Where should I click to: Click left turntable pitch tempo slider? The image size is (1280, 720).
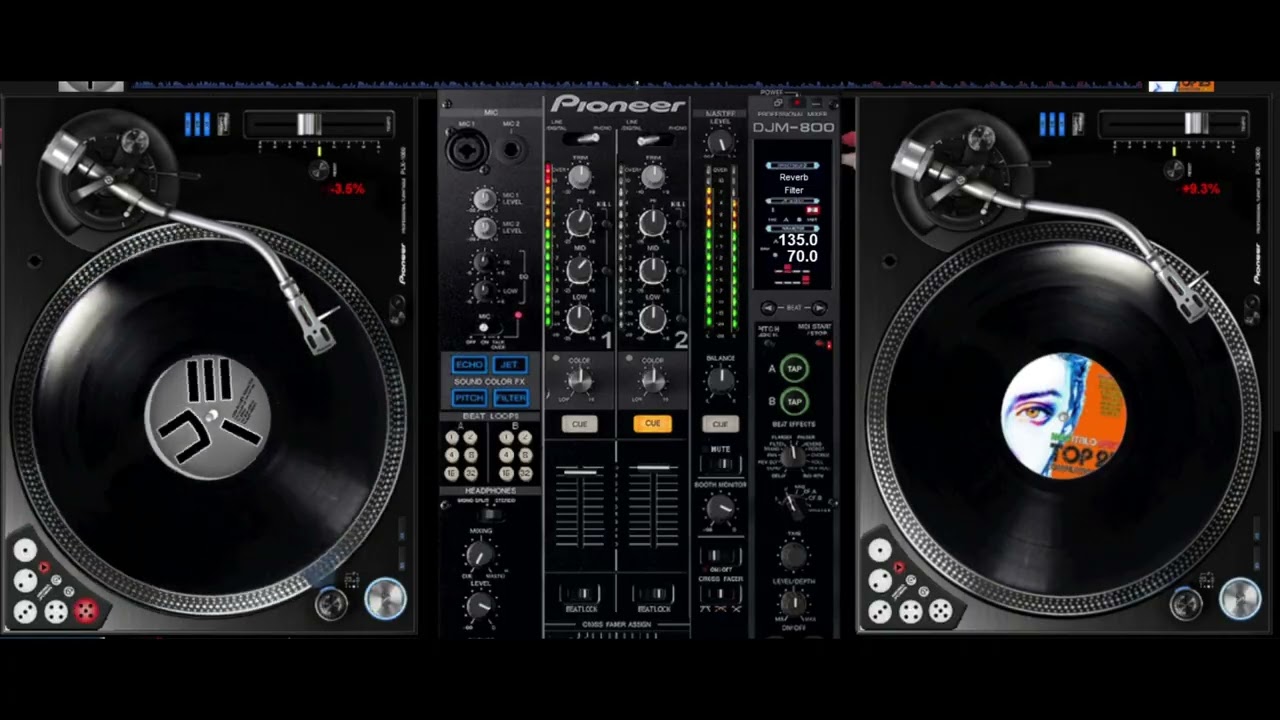[x=309, y=124]
